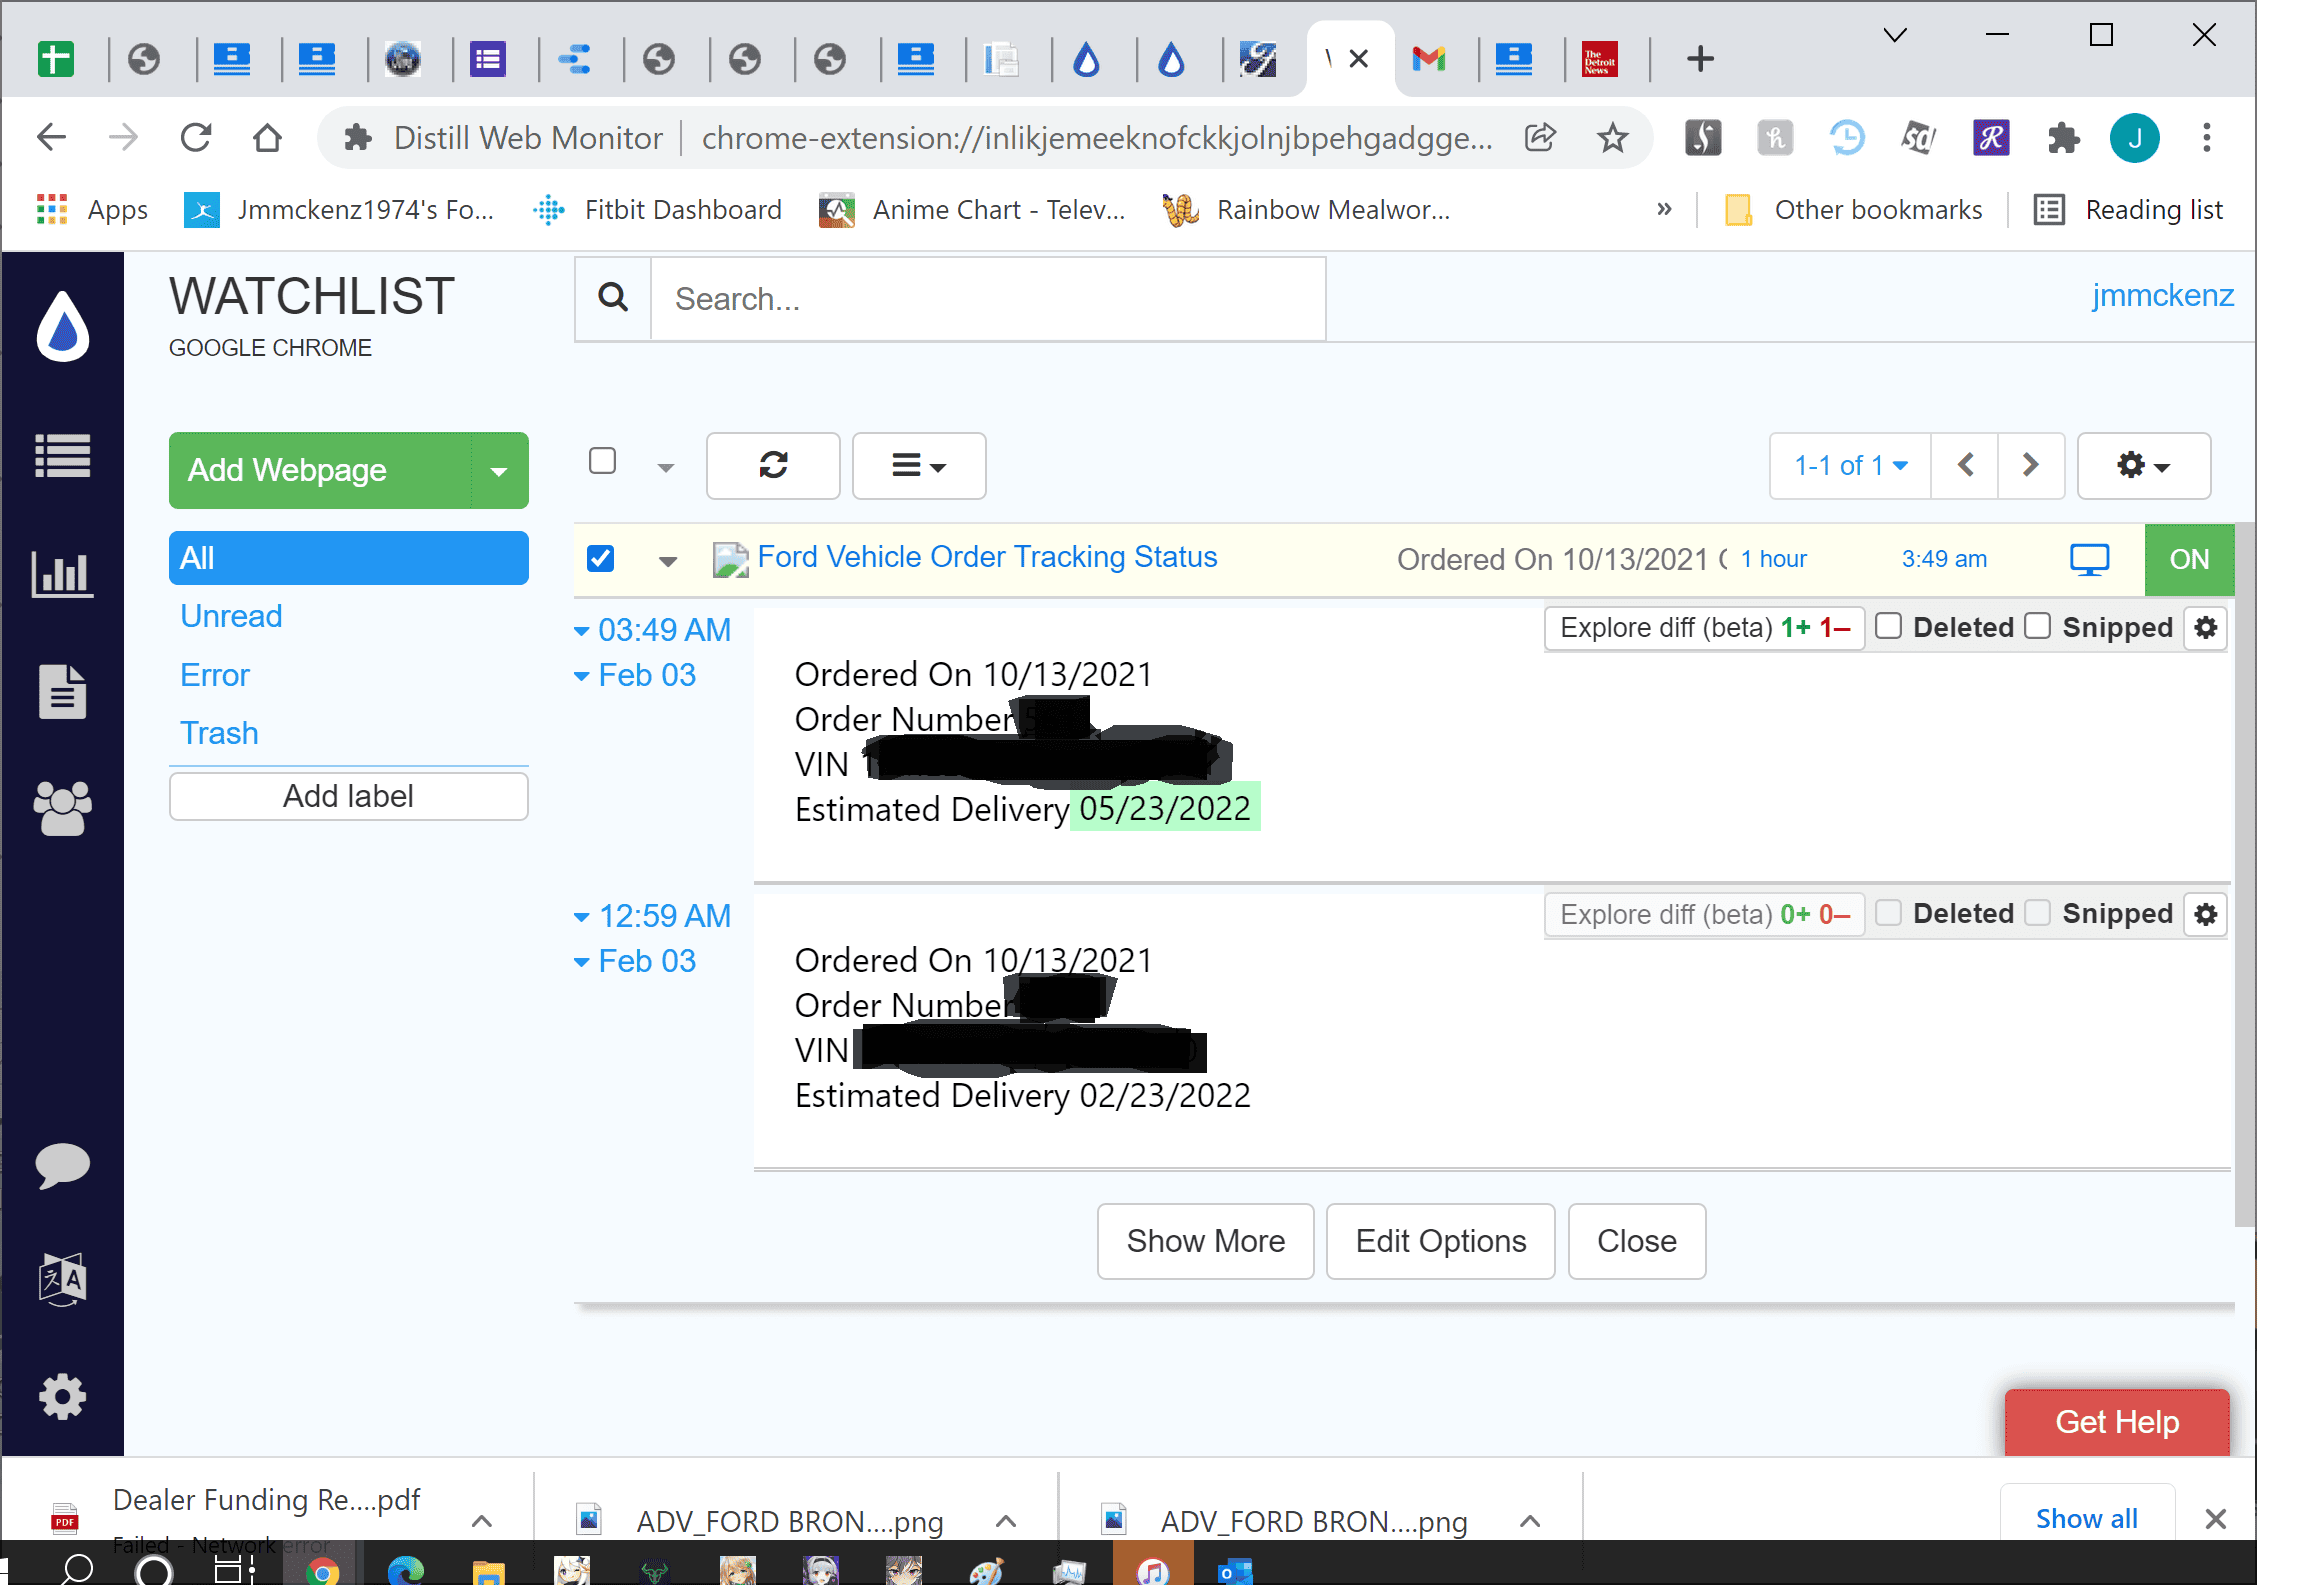Check Deleted for the 12:59 AM entry

[1888, 912]
